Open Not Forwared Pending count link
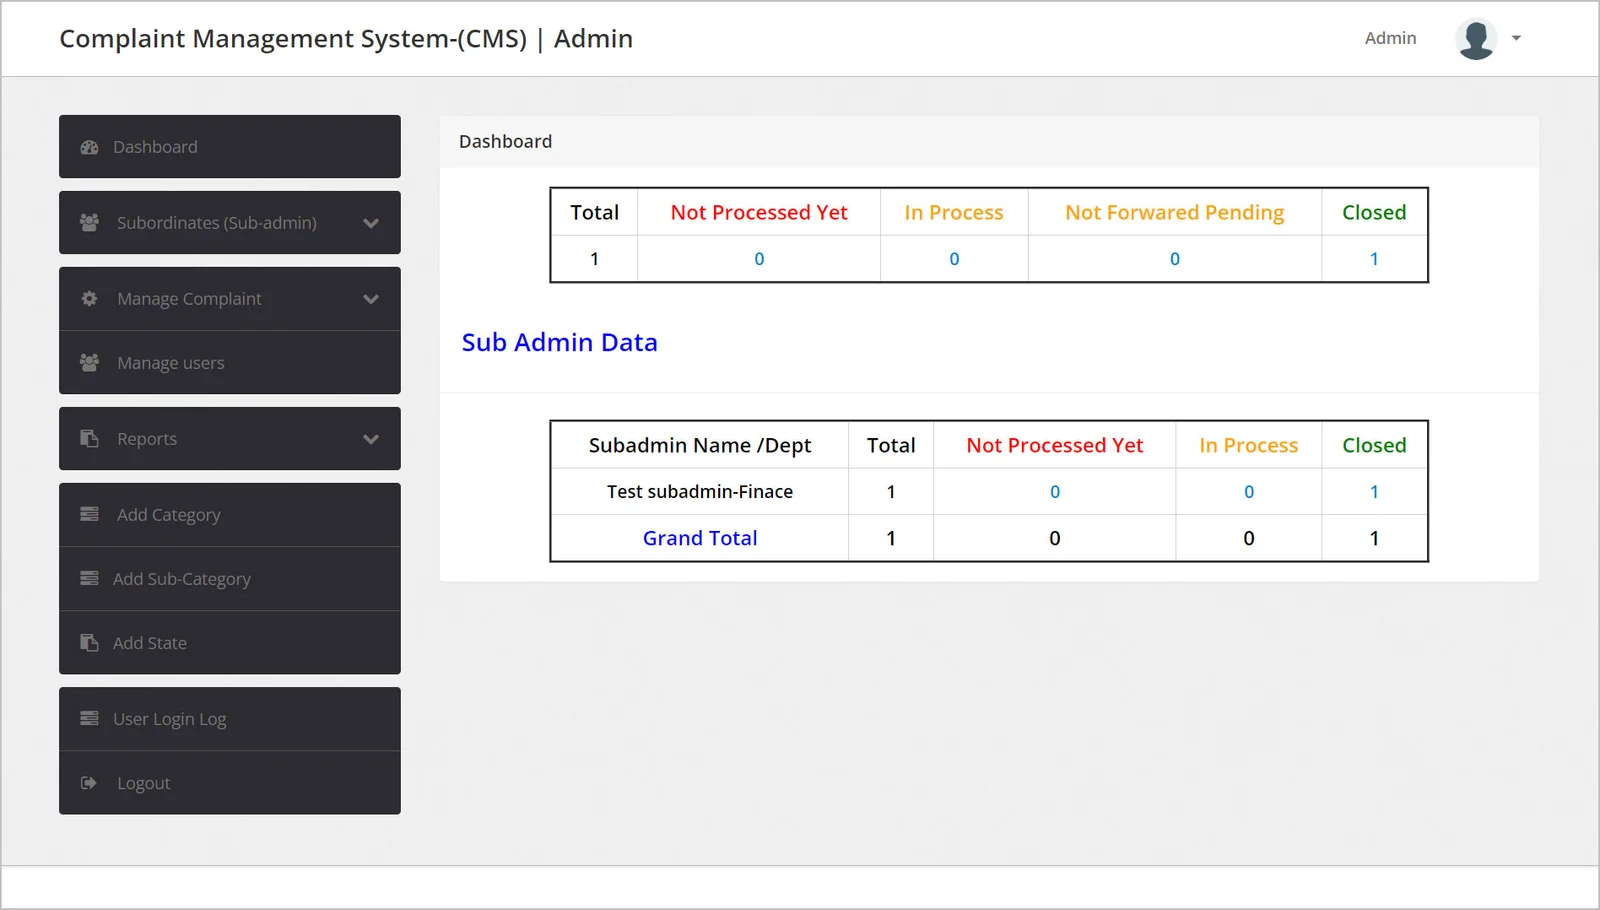The width and height of the screenshot is (1600, 910). click(x=1175, y=259)
